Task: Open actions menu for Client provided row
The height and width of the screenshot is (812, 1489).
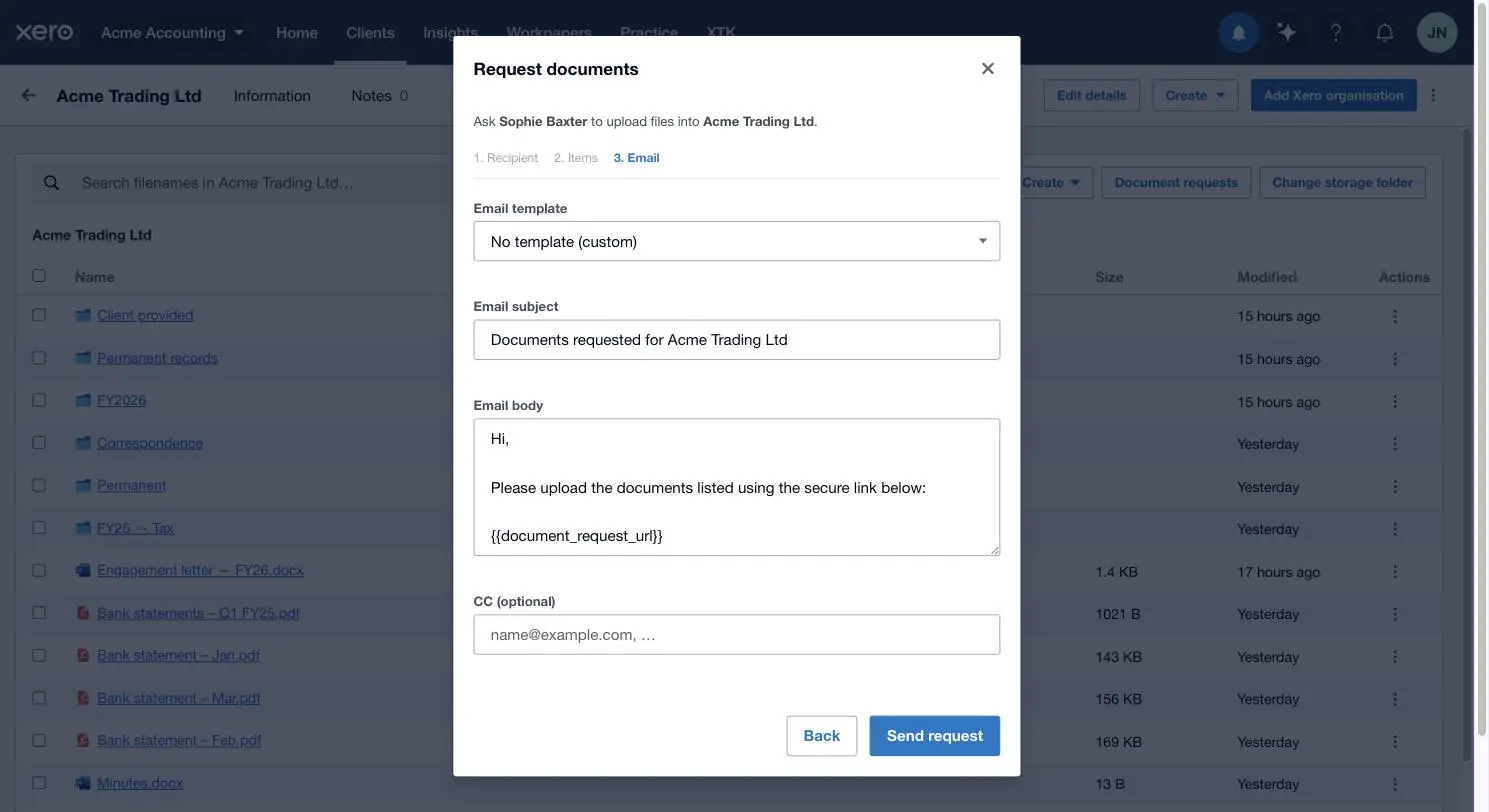Action: [1395, 316]
